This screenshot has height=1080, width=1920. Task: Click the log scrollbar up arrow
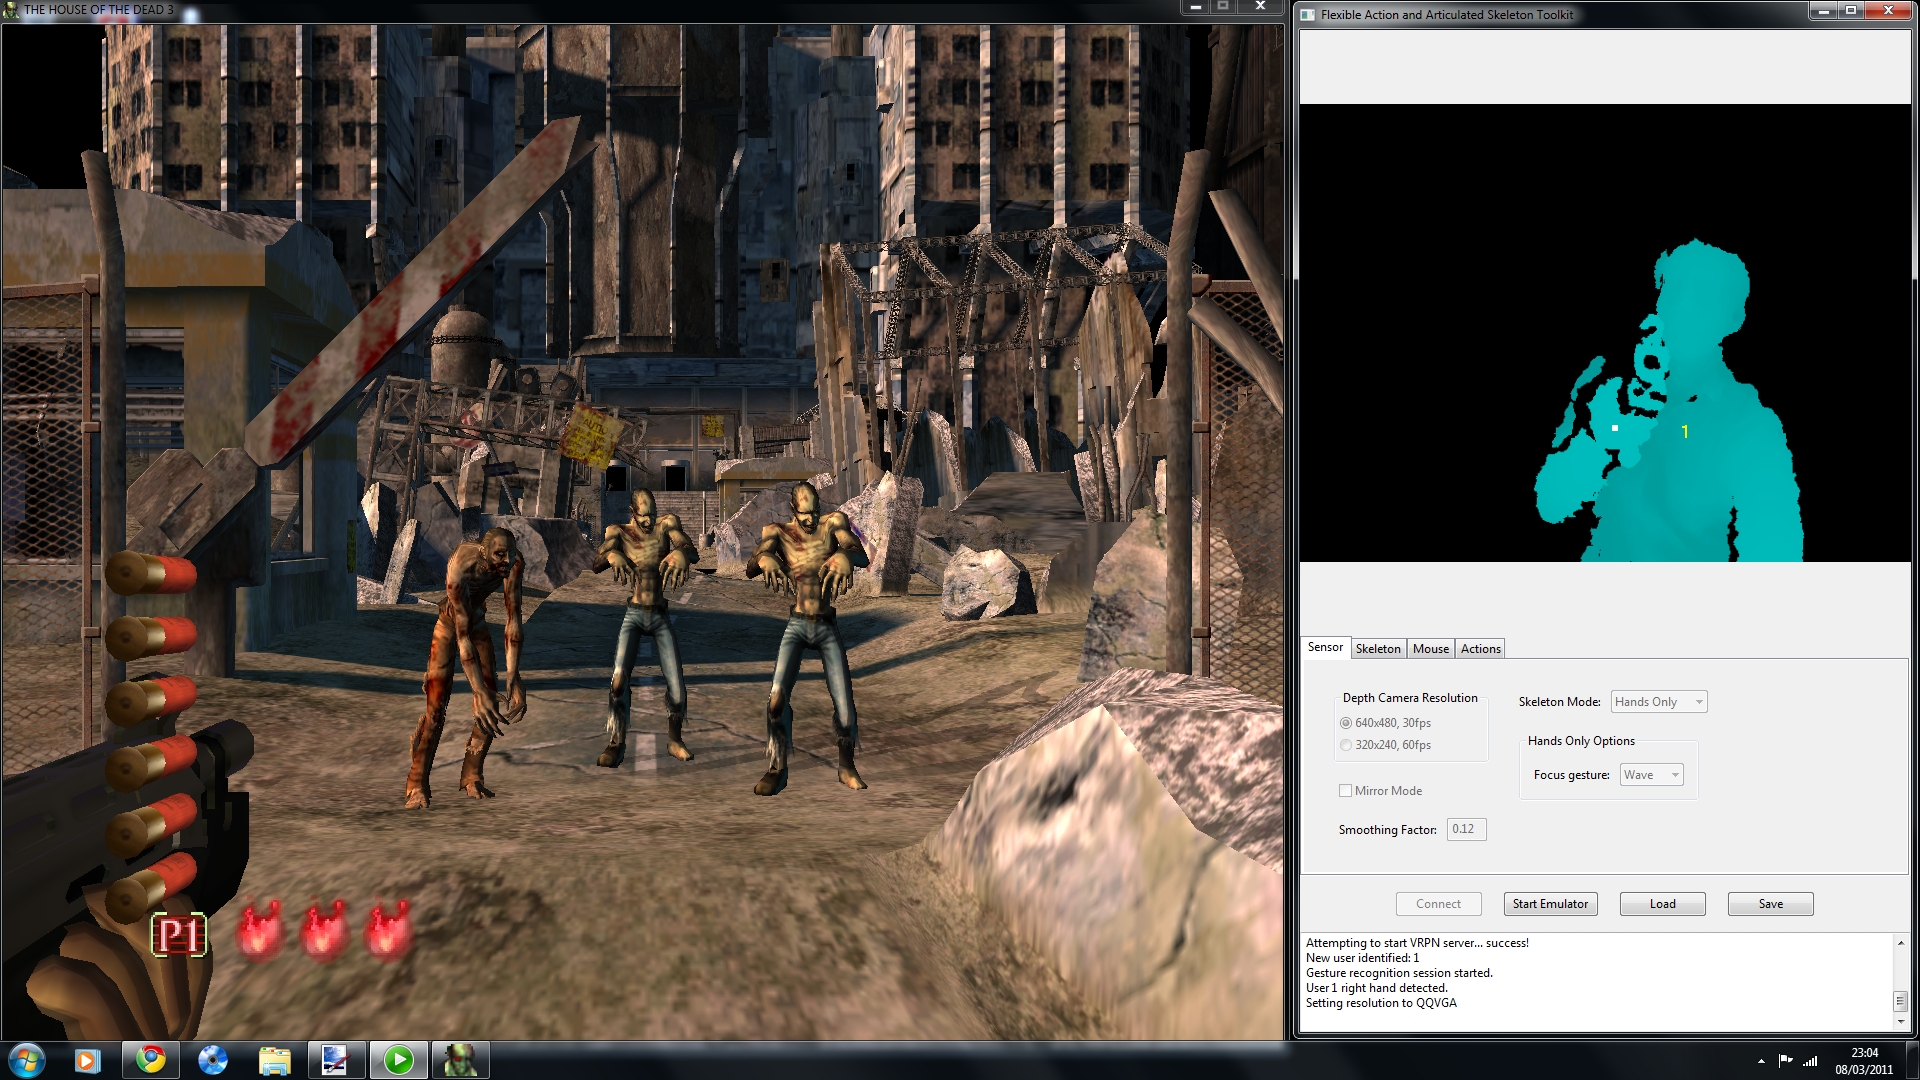pos(1900,943)
